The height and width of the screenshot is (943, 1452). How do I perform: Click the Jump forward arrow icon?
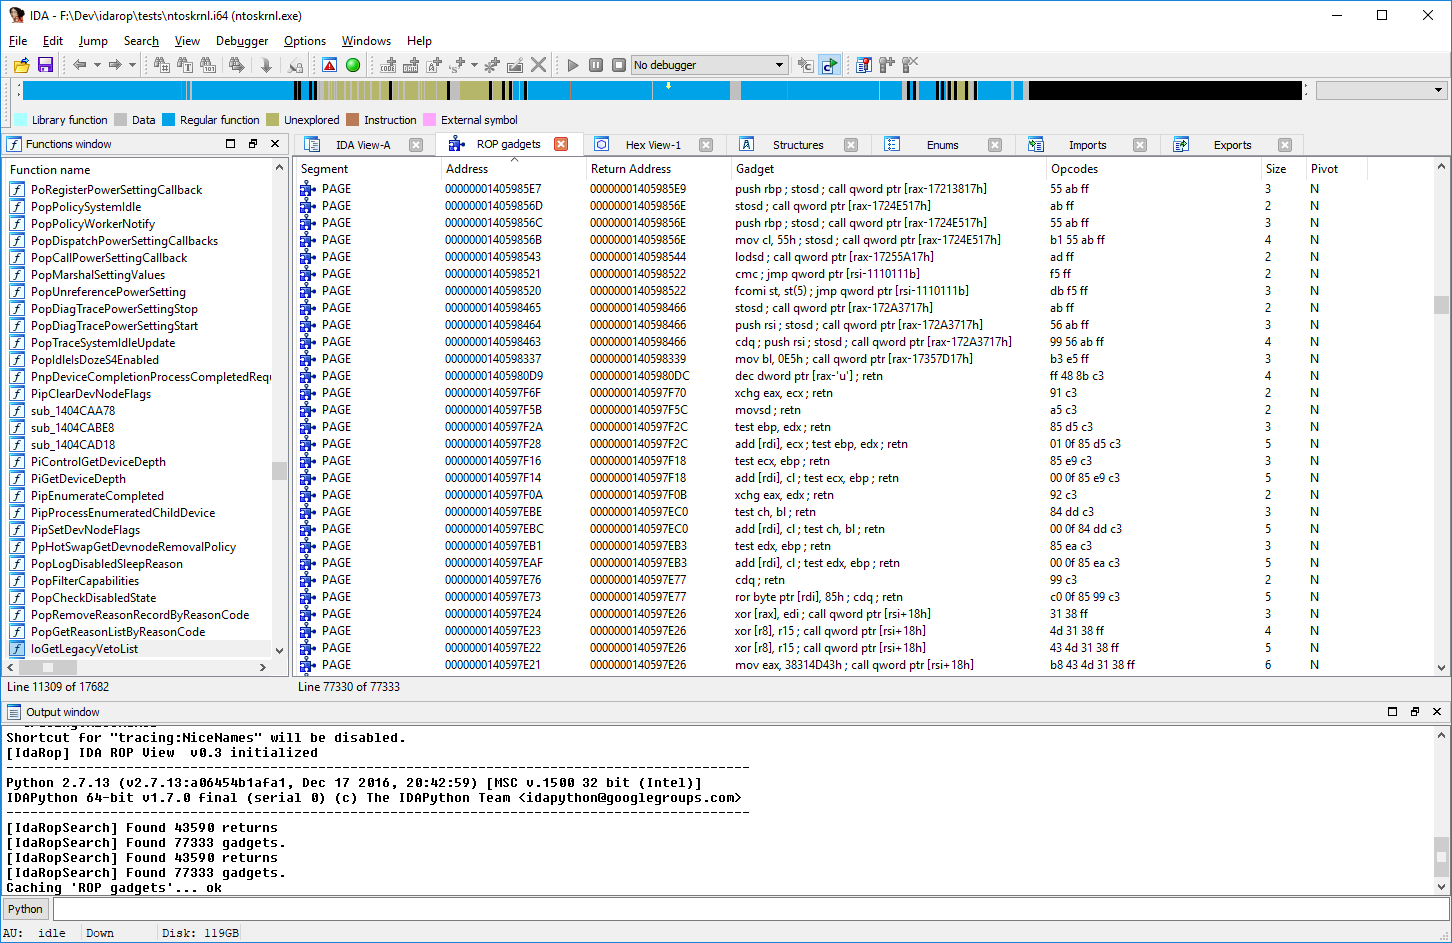click(115, 65)
